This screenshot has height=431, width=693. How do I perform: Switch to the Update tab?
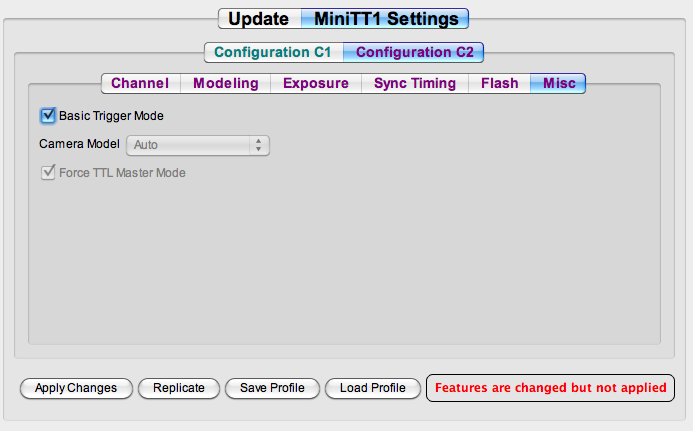tap(259, 19)
